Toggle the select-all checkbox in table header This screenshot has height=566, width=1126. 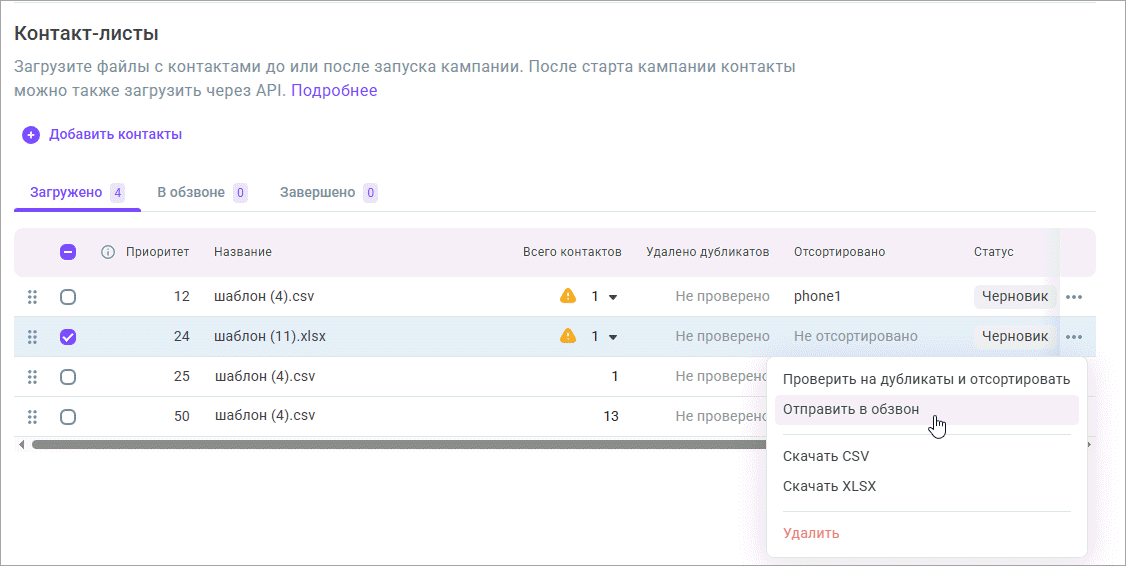pyautogui.click(x=68, y=252)
